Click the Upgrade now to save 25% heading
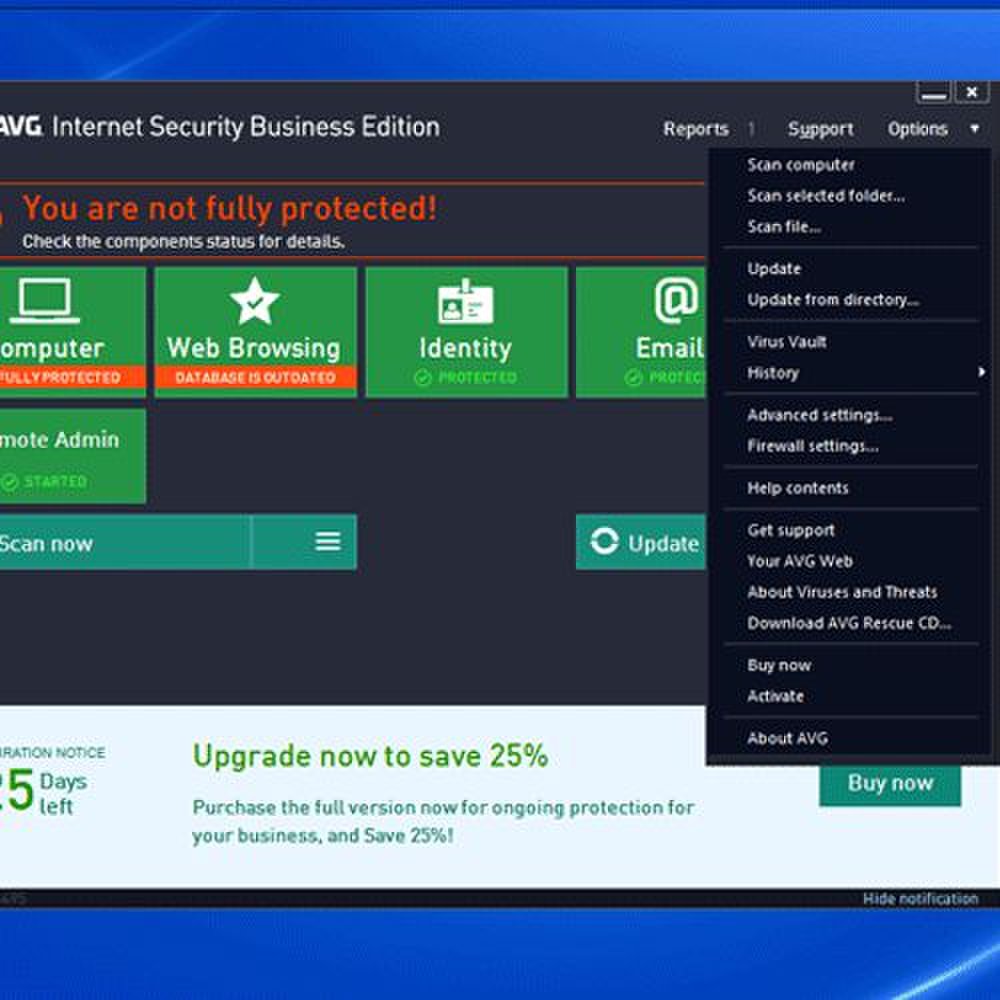 coord(371,756)
